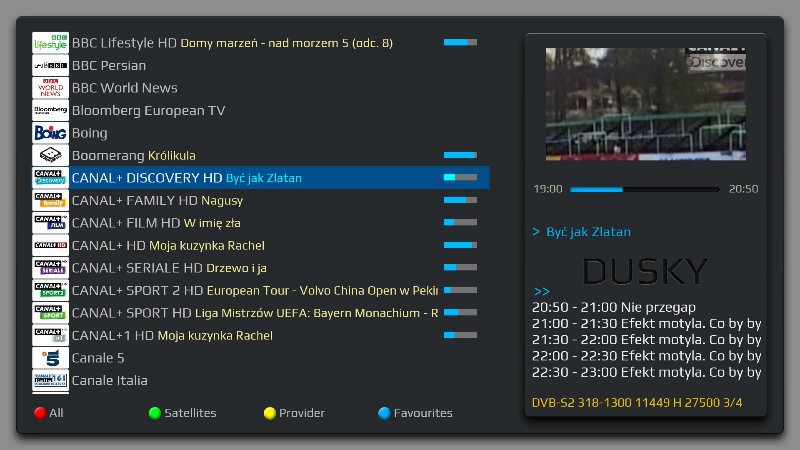The width and height of the screenshot is (800, 450).
Task: Open the 20:50 Nie przegap programme entry
Action: tap(614, 307)
